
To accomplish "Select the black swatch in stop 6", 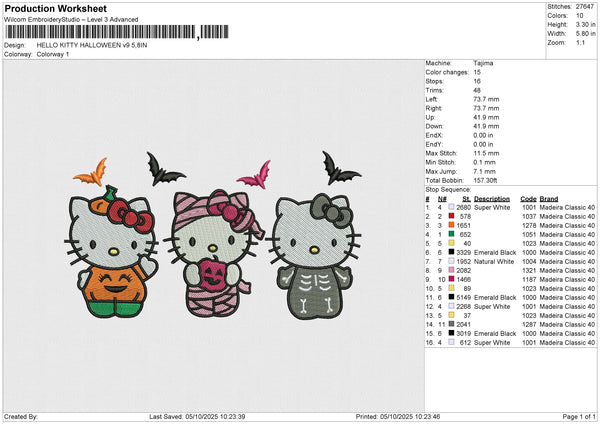I will [x=452, y=252].
